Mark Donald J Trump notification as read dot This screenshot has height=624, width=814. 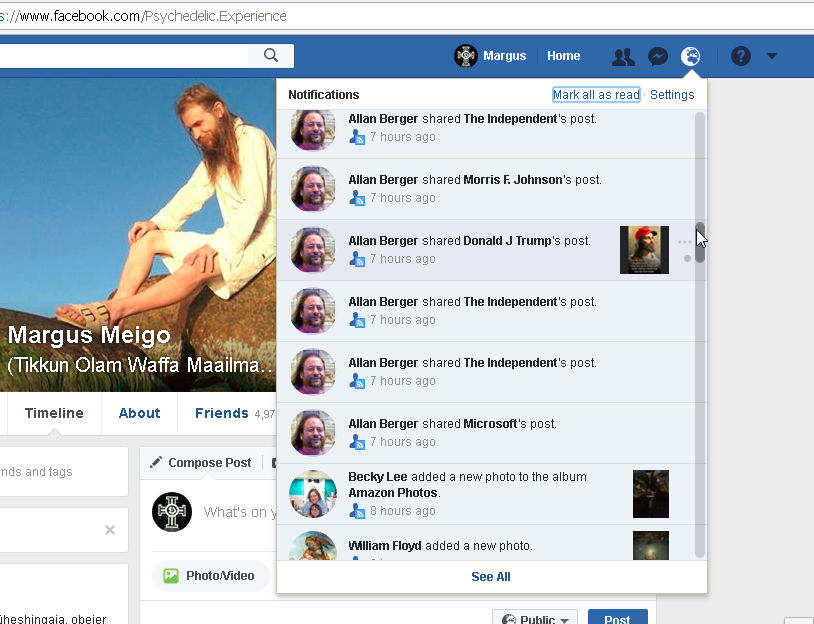687,259
